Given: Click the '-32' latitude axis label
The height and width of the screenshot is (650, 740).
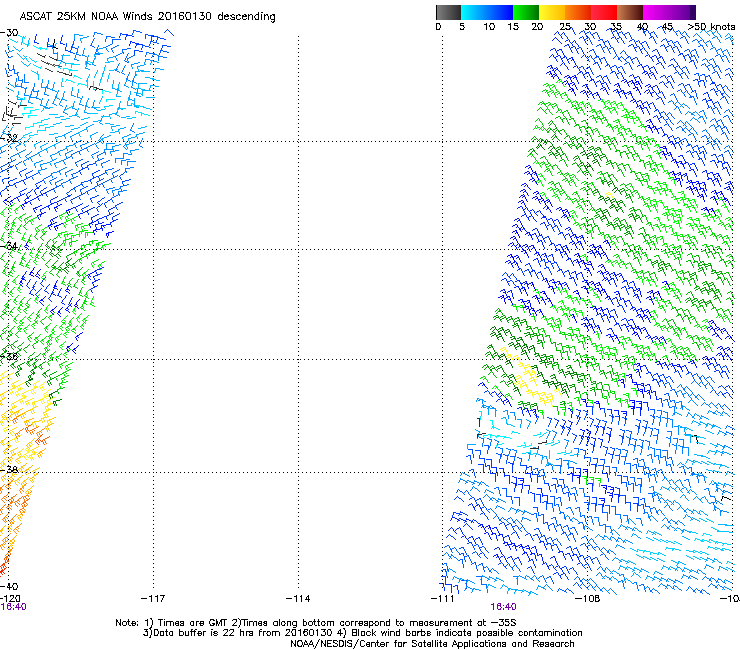Looking at the screenshot, I should tap(9, 138).
